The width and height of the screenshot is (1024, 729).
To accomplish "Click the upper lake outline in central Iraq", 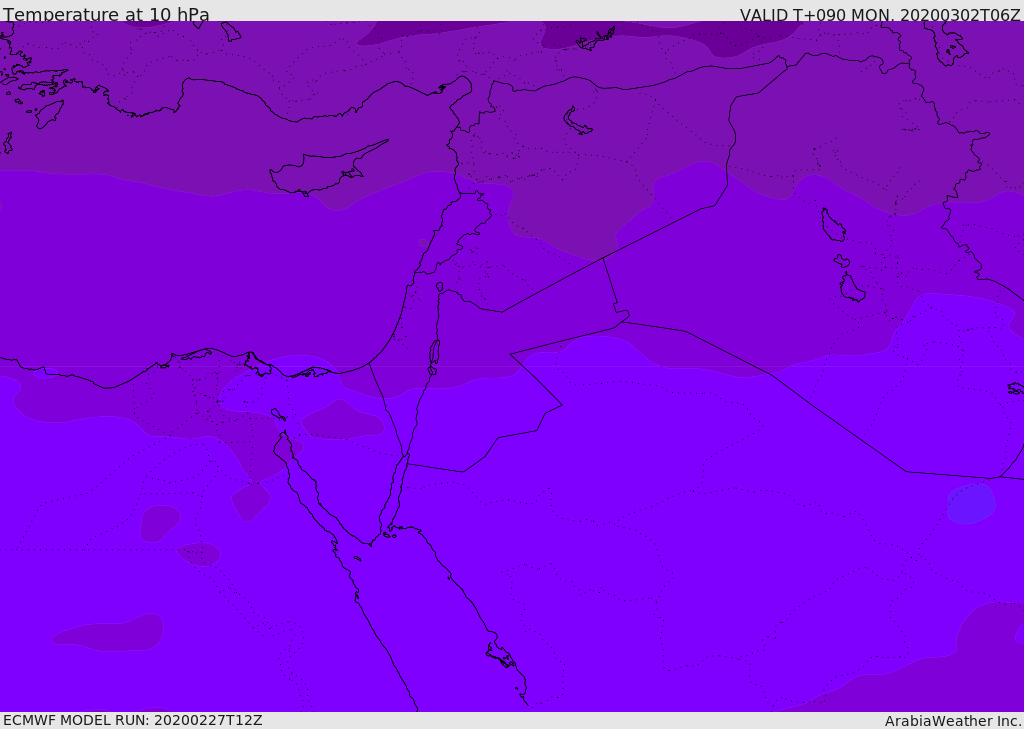I will (832, 225).
